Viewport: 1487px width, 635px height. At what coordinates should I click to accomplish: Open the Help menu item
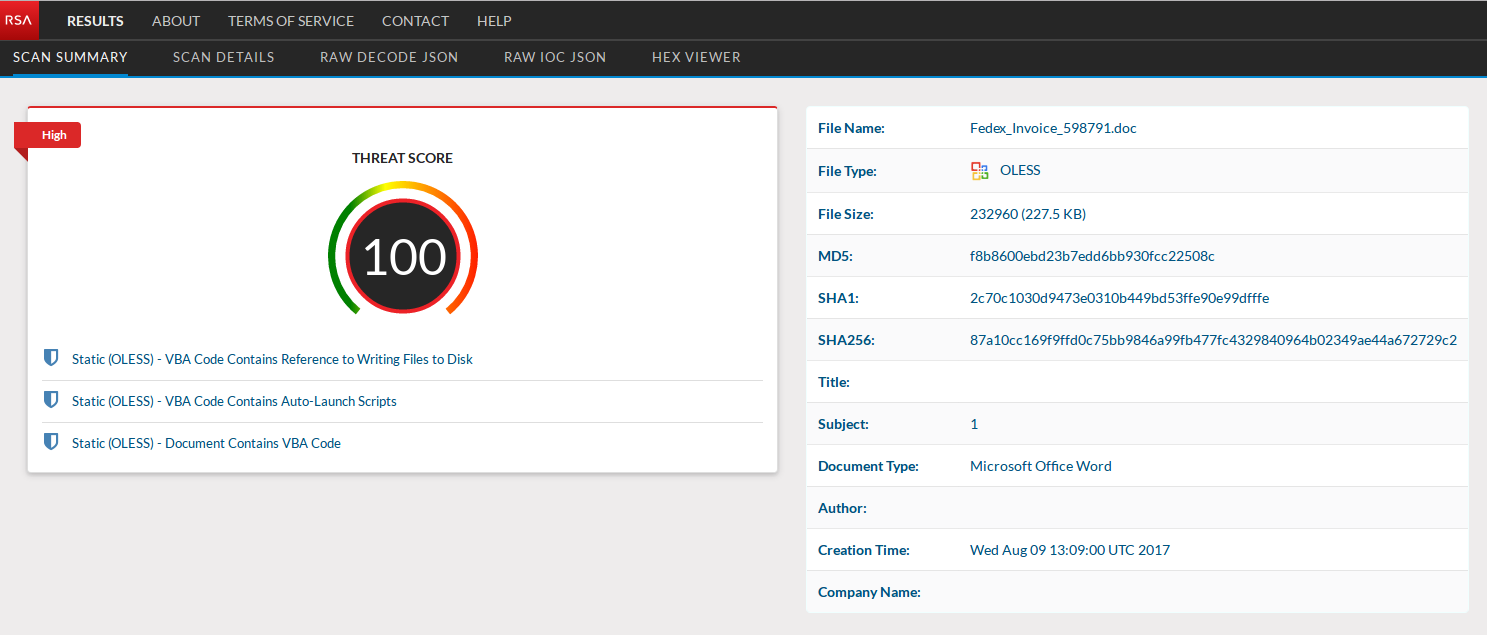click(494, 21)
